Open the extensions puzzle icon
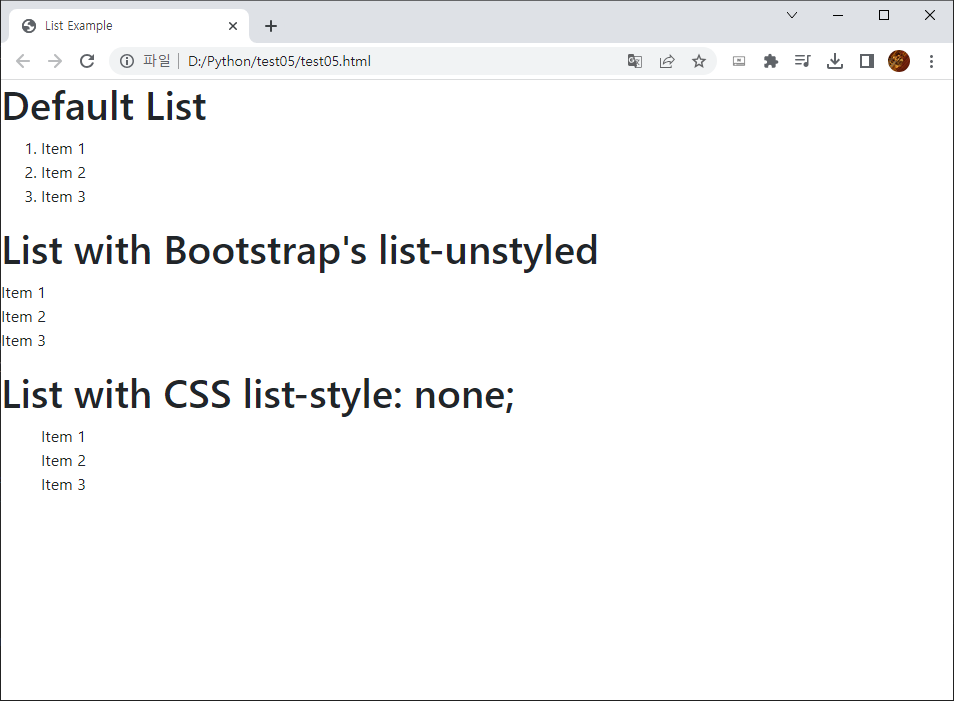954x701 pixels. [x=771, y=61]
